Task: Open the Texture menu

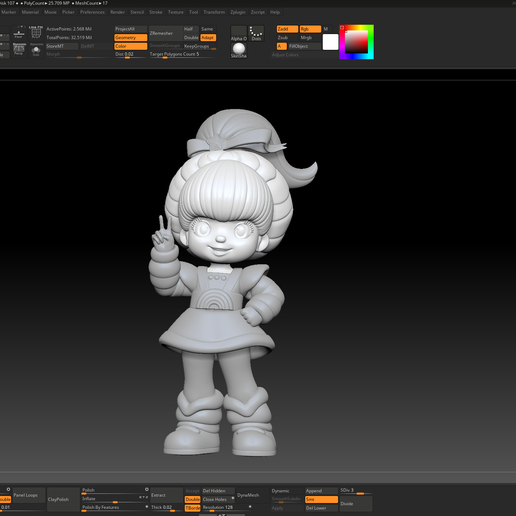Action: (x=176, y=12)
